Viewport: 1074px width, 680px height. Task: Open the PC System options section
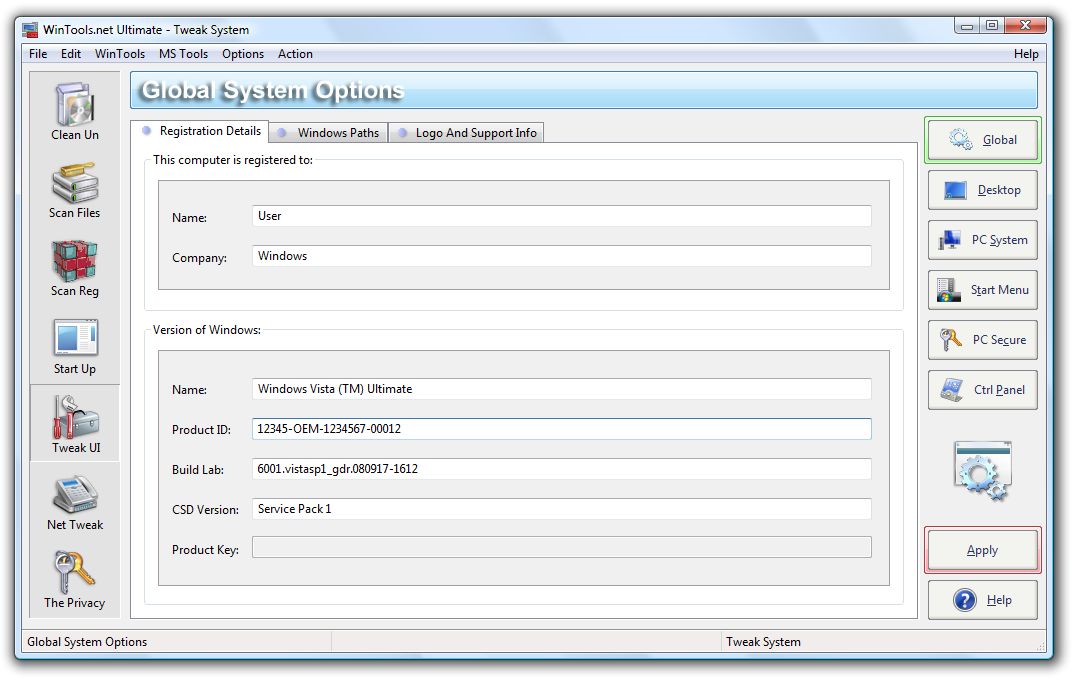pos(983,240)
